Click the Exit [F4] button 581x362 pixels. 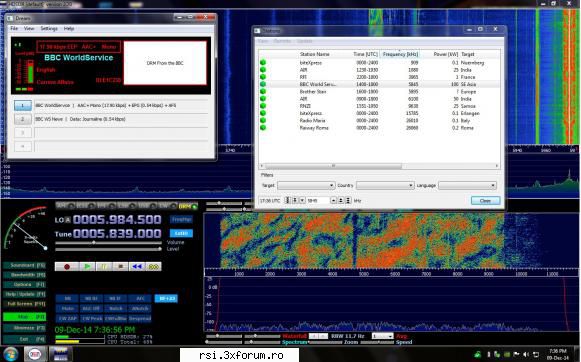click(x=24, y=339)
